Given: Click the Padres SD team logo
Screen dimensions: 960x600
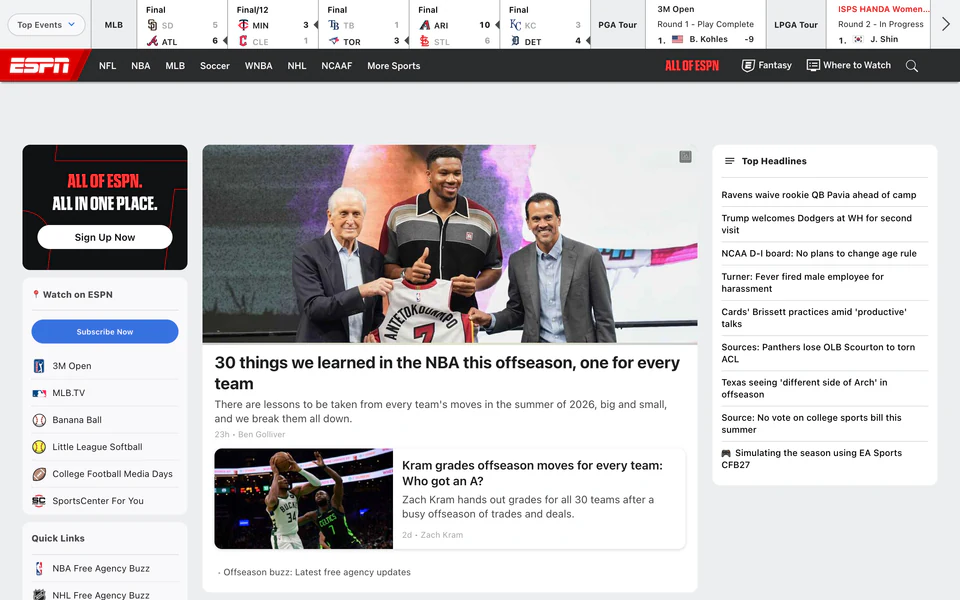Looking at the screenshot, I should pyautogui.click(x=152, y=25).
